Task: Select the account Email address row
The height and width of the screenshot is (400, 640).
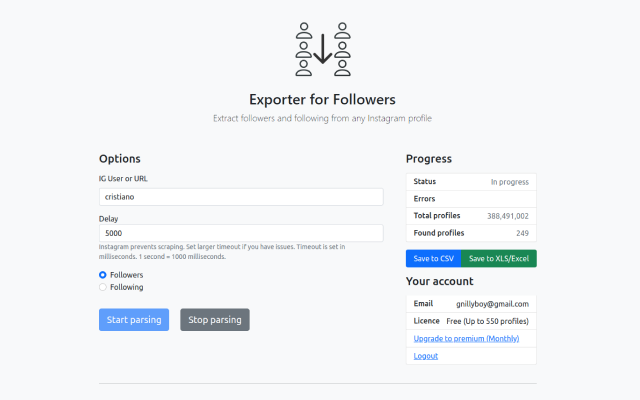Action: [471, 303]
